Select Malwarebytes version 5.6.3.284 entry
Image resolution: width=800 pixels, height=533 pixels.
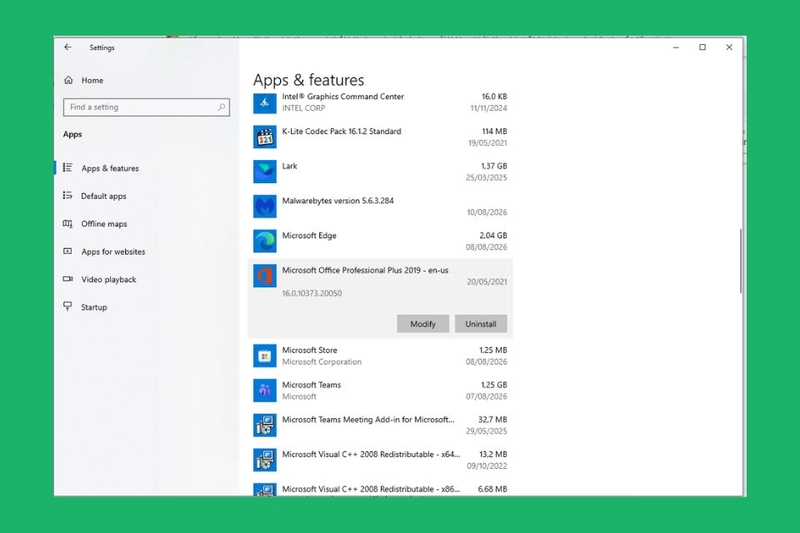[380, 207]
